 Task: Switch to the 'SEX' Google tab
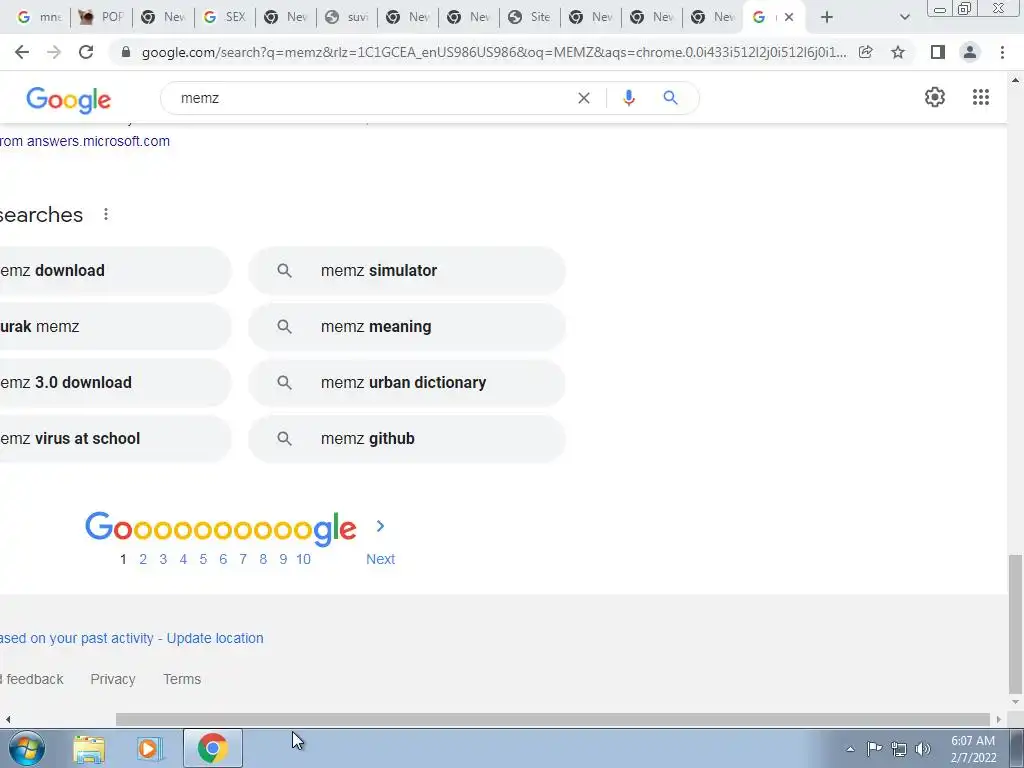[224, 17]
